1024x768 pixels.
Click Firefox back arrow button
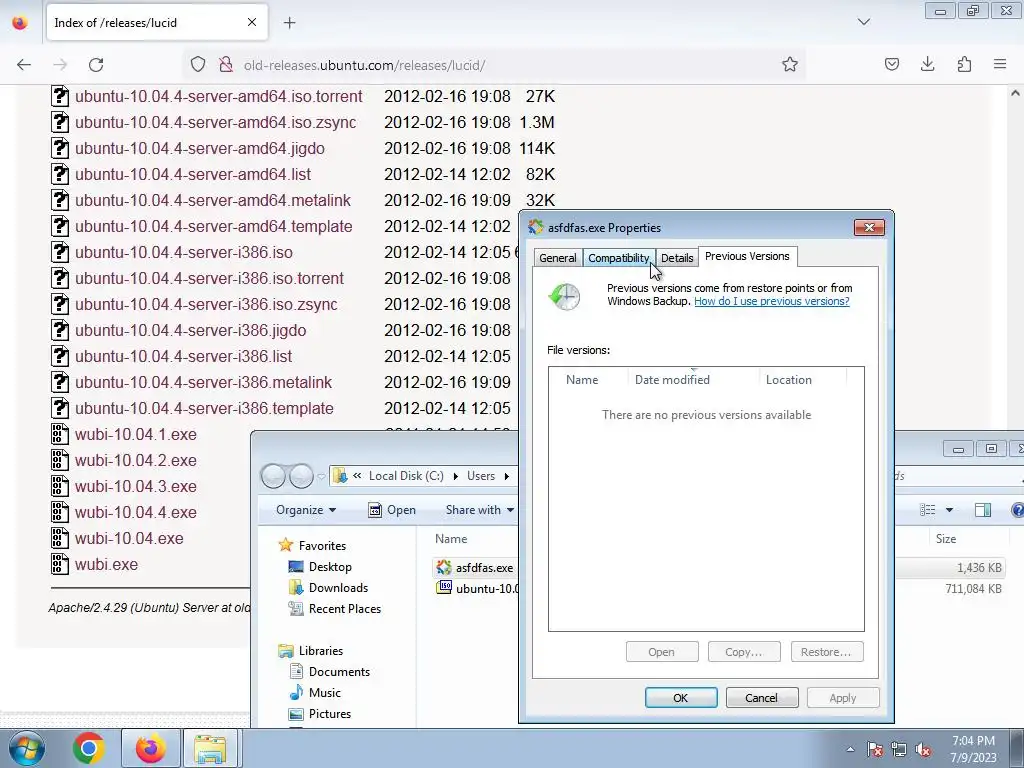click(x=24, y=65)
